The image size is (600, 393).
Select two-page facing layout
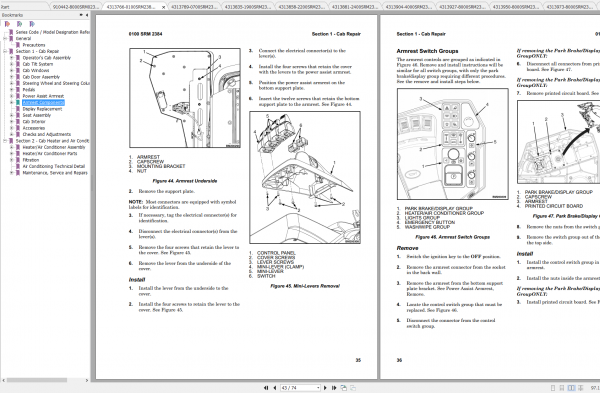point(571,388)
